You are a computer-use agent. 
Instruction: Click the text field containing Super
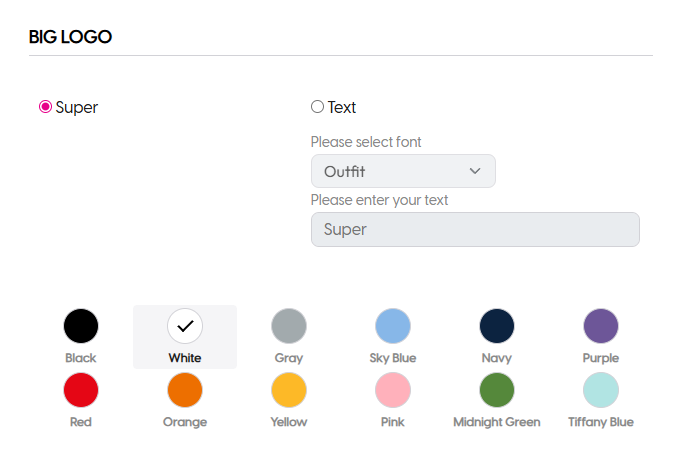[x=475, y=229]
